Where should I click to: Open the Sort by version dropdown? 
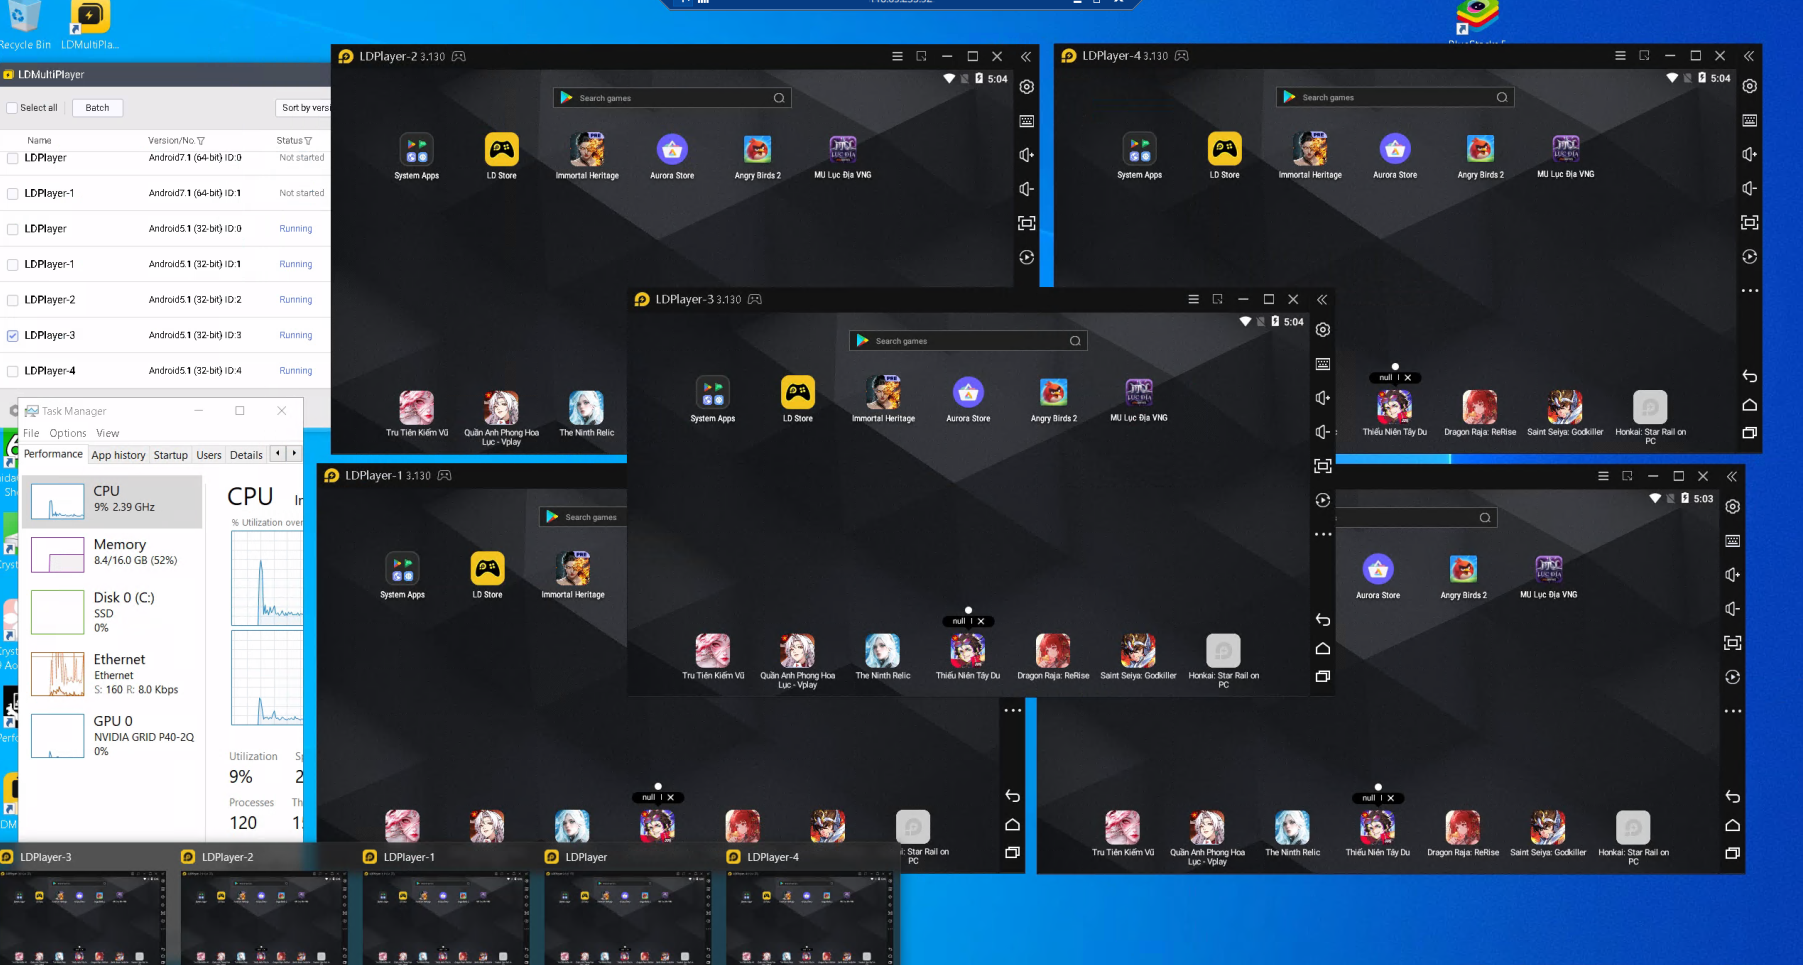click(304, 108)
